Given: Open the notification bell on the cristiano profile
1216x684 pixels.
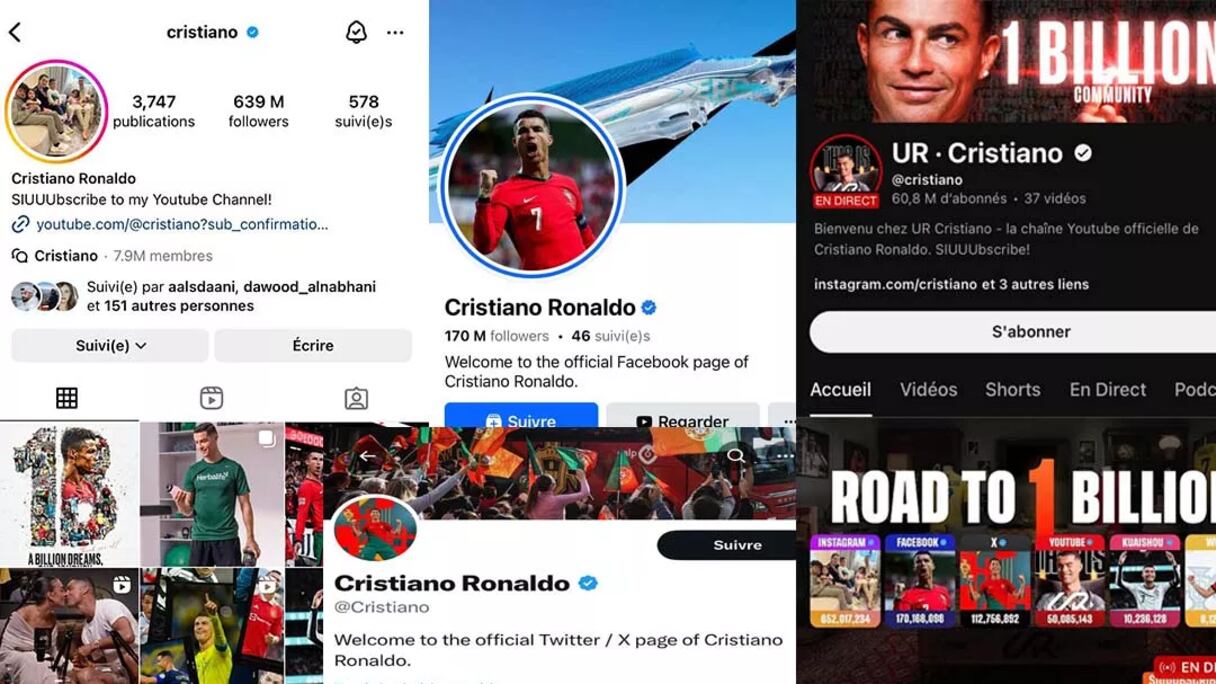Looking at the screenshot, I should tap(356, 32).
